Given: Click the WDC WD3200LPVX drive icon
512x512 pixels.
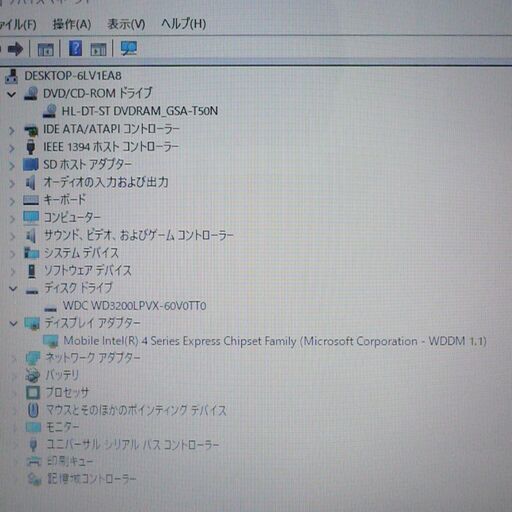Looking at the screenshot, I should click(x=51, y=309).
